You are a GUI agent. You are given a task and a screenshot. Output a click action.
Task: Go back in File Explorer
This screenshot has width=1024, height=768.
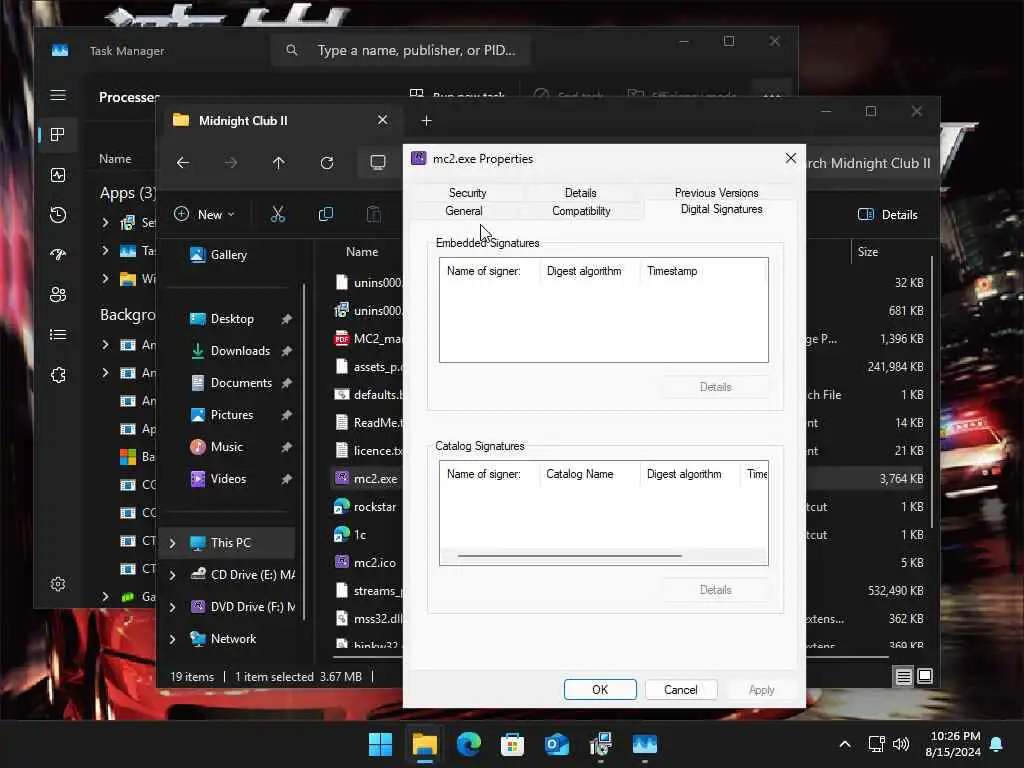(x=183, y=163)
